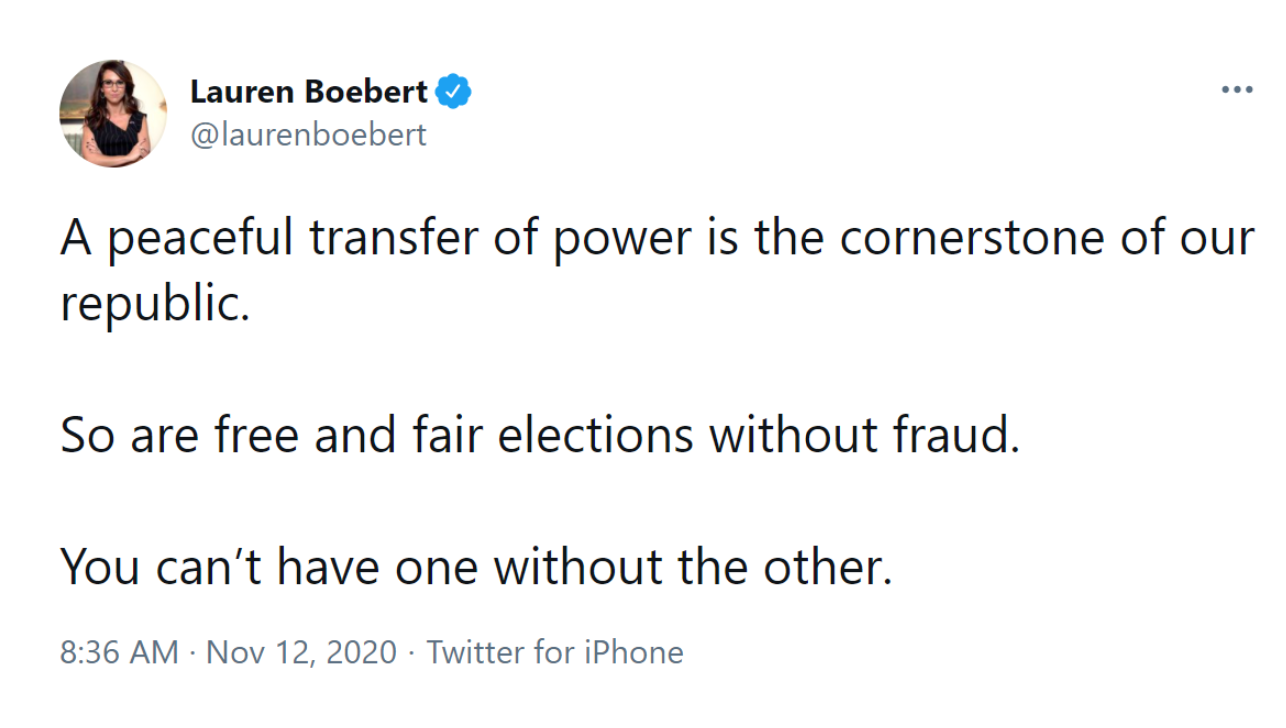
Task: Click the word "republic." in the tweet
Action: [x=154, y=305]
